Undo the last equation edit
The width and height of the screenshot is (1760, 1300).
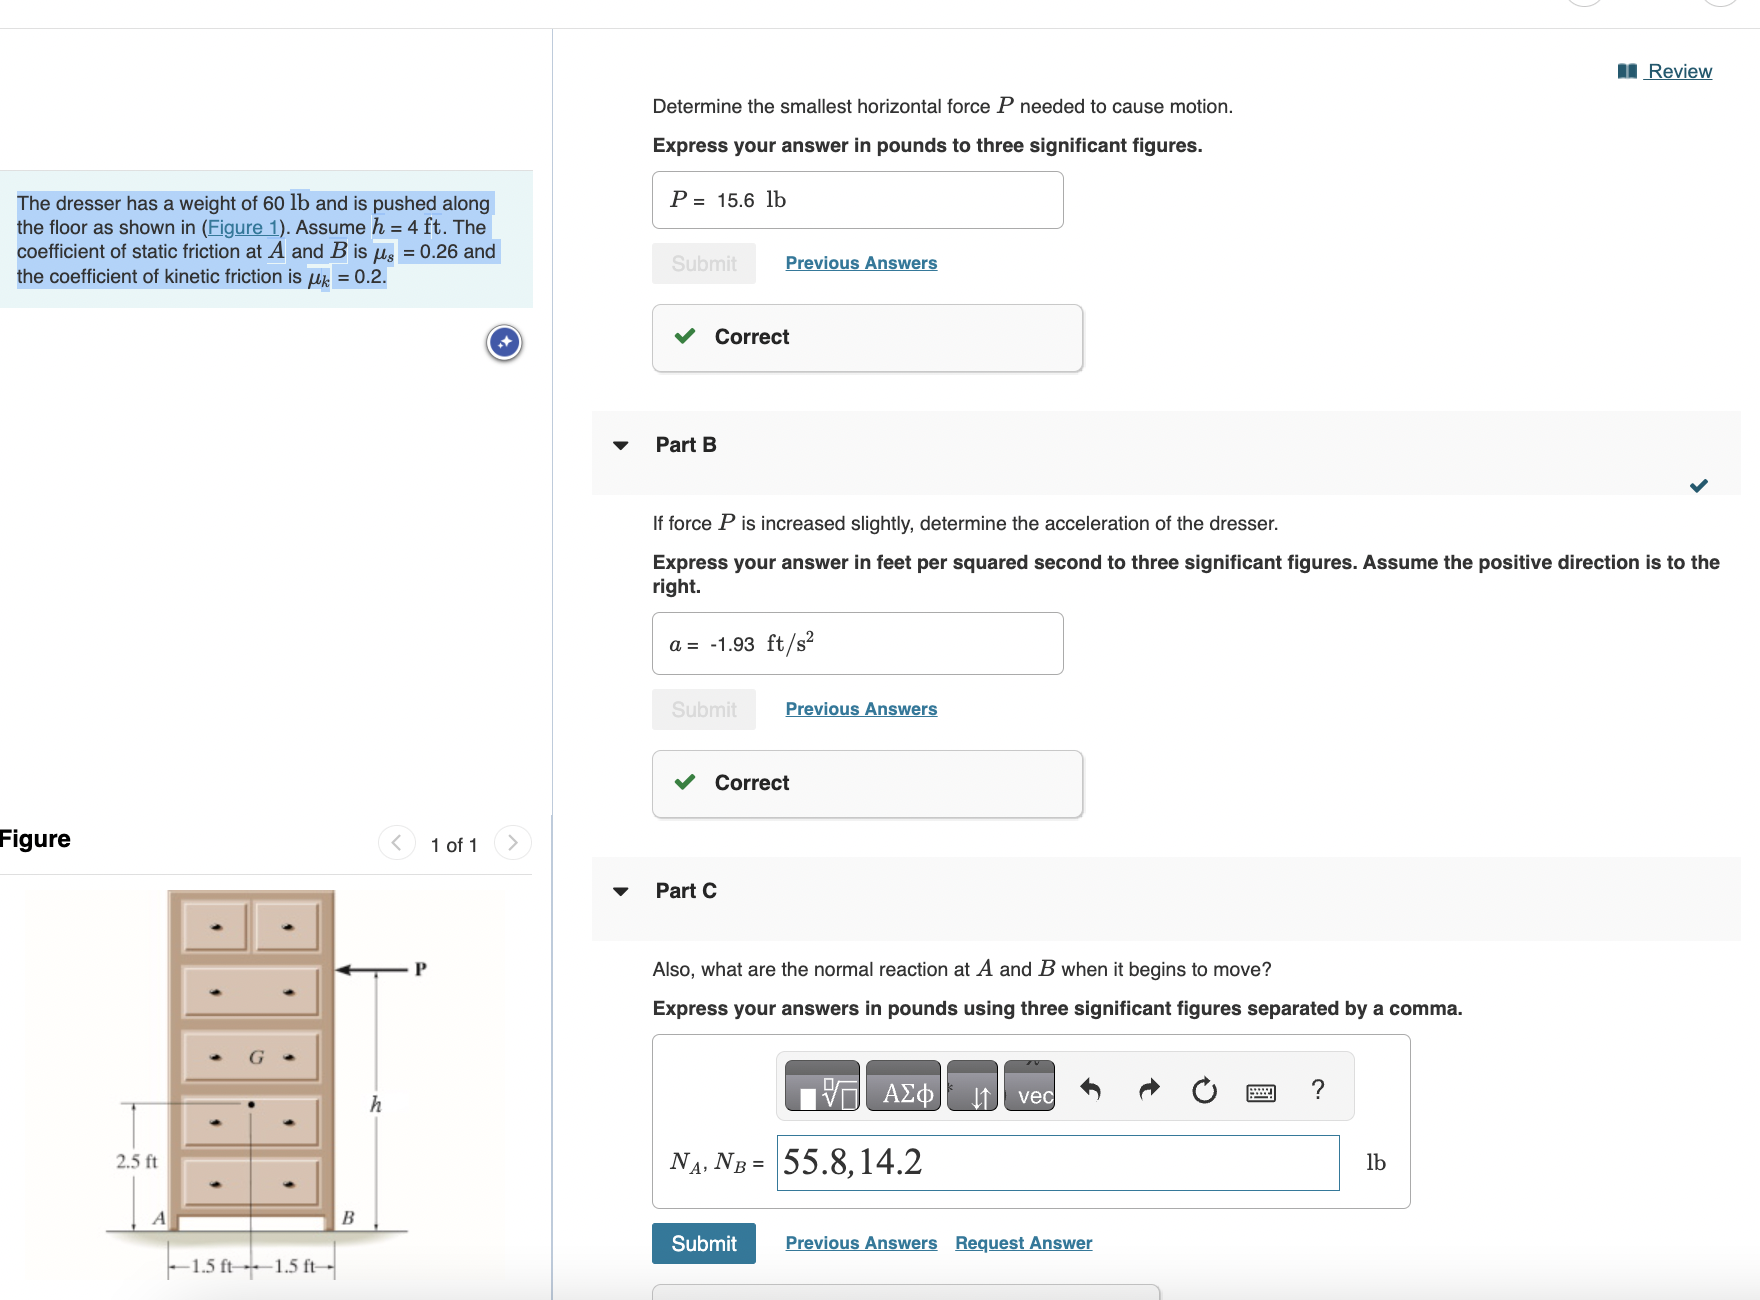point(1090,1090)
